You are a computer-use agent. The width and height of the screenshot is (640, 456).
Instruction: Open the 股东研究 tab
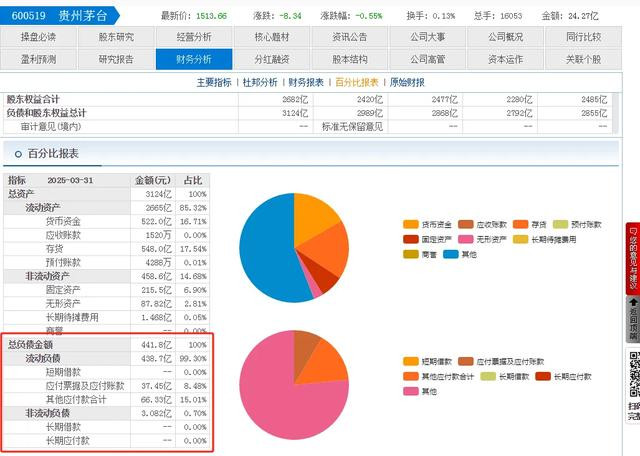pyautogui.click(x=116, y=37)
